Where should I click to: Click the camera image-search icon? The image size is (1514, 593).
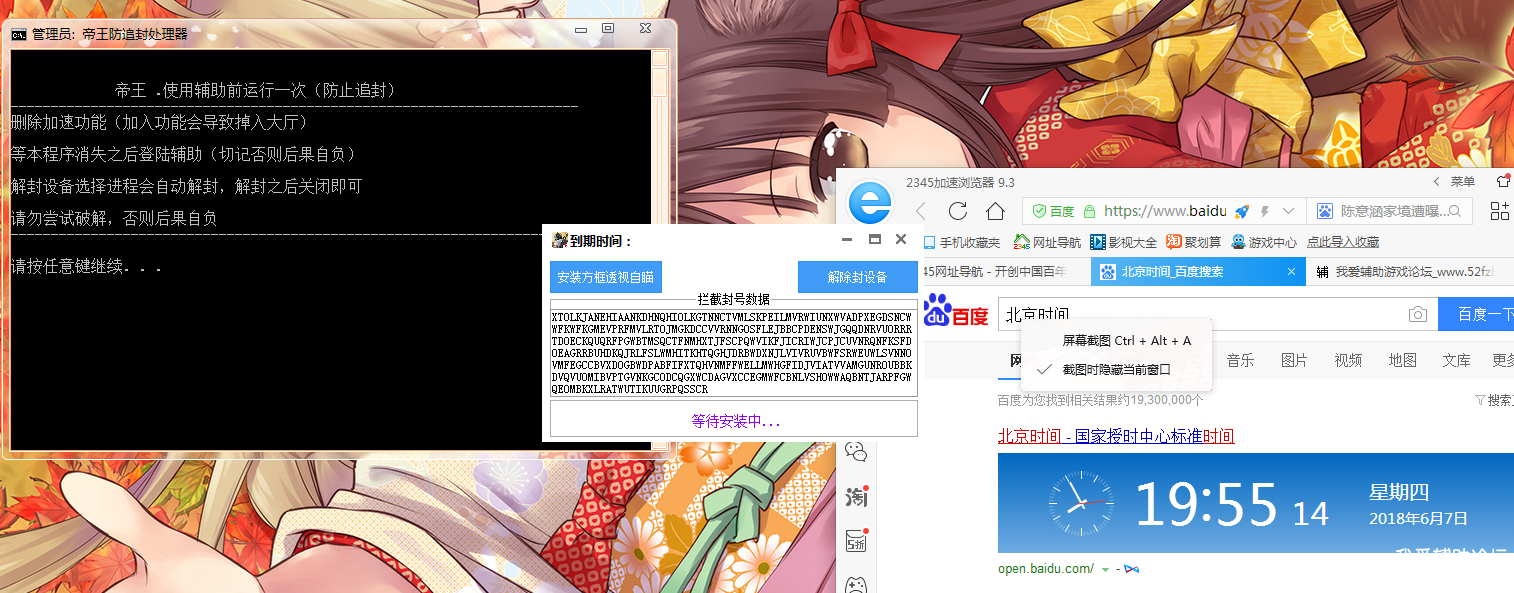pyautogui.click(x=1417, y=314)
